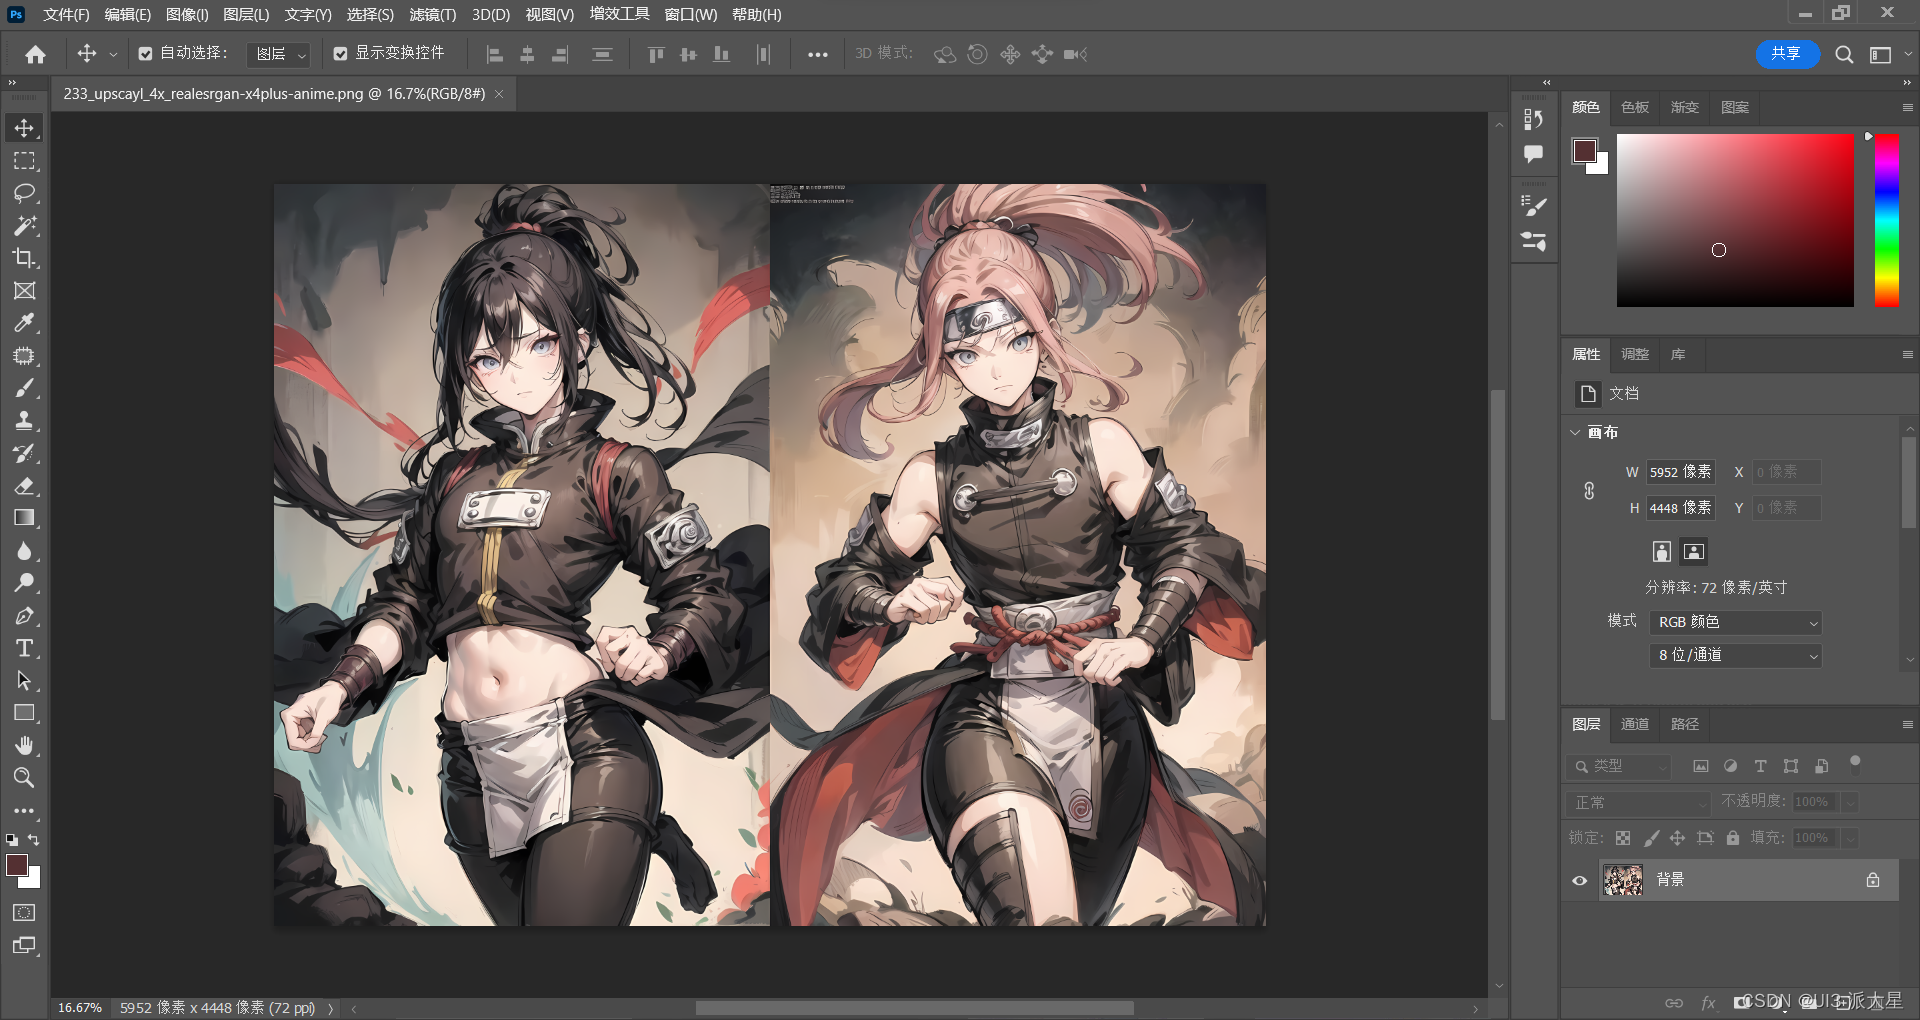This screenshot has height=1020, width=1920.
Task: Select the Path Selection tool
Action: click(24, 681)
